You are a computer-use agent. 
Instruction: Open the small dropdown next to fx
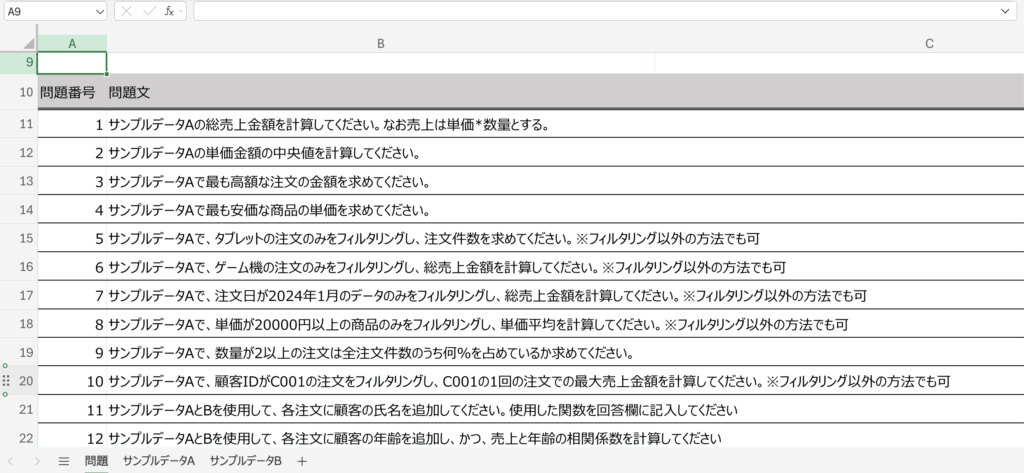(x=181, y=10)
